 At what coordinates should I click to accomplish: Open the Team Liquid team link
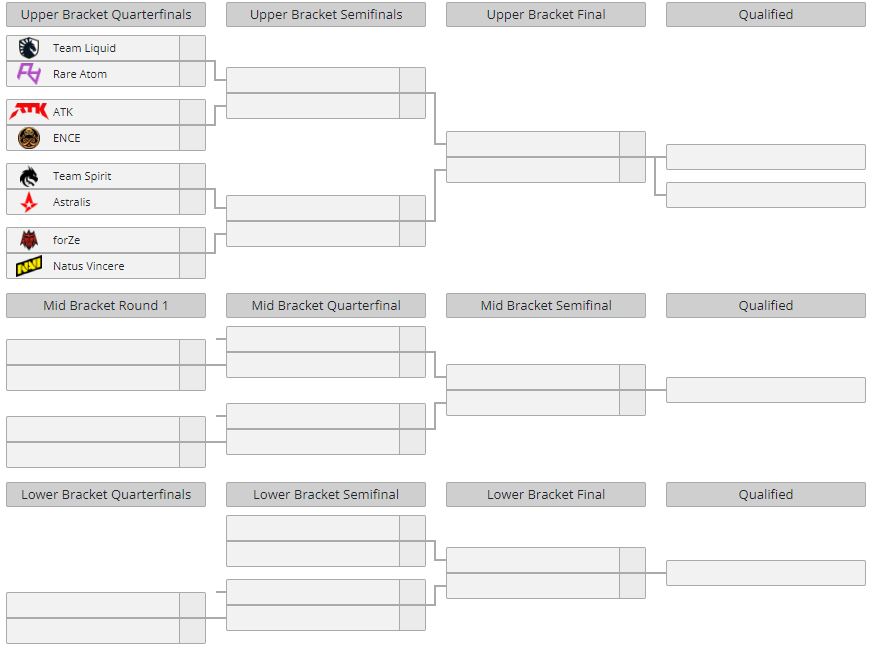click(84, 48)
